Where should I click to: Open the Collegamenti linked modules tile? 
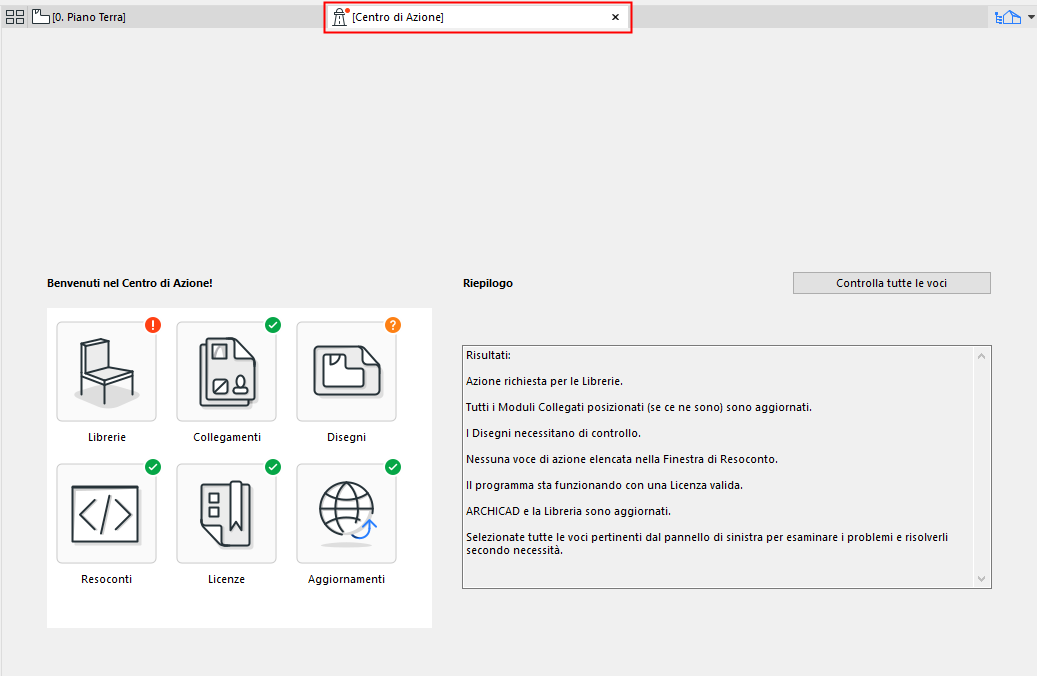[x=226, y=372]
